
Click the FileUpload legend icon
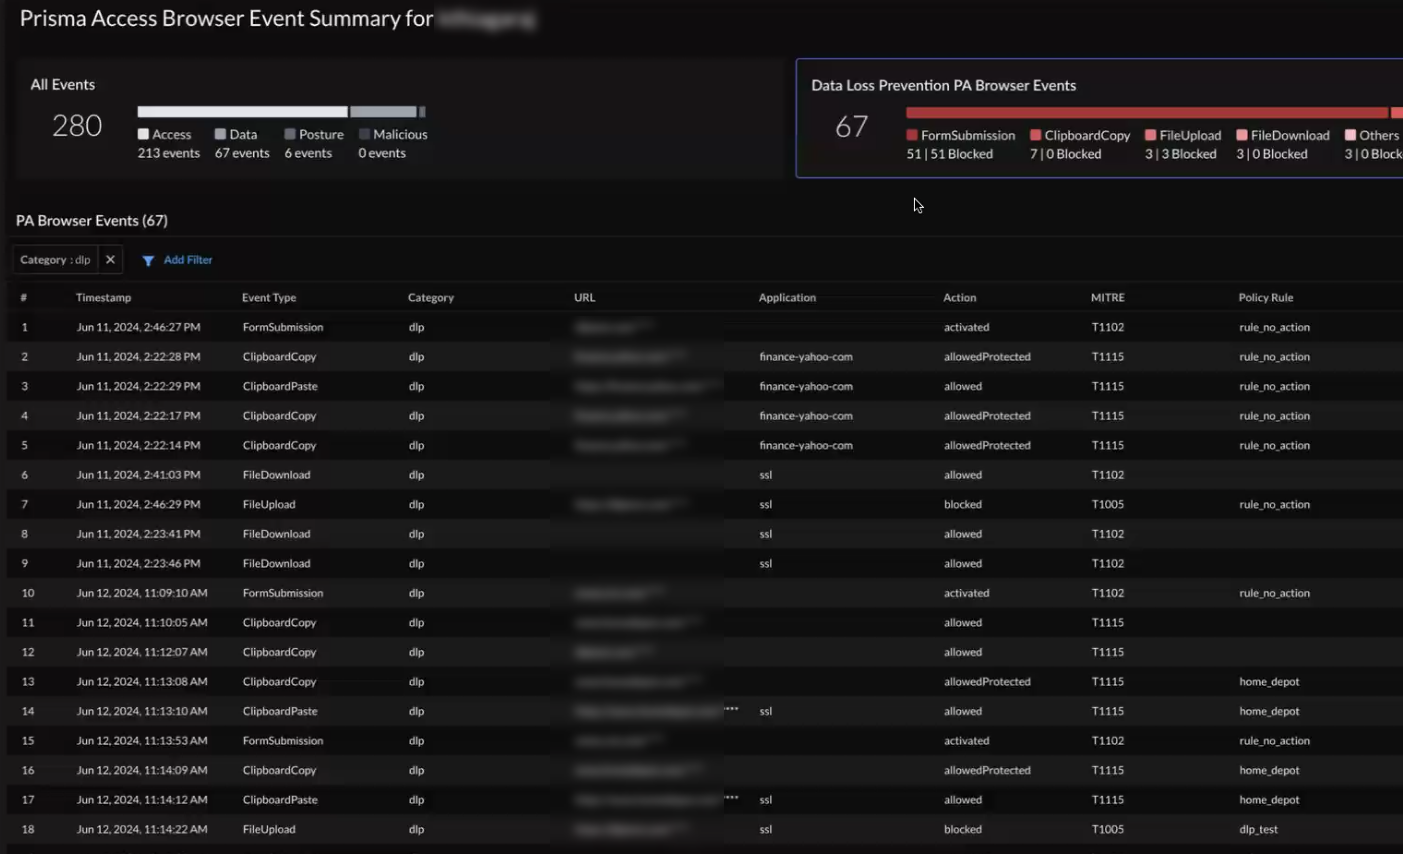tap(1151, 135)
